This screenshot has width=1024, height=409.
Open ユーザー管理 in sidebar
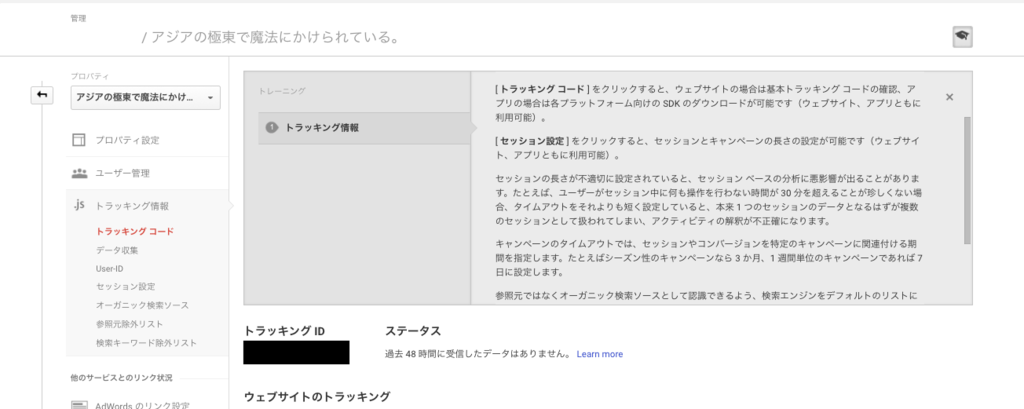coord(122,173)
